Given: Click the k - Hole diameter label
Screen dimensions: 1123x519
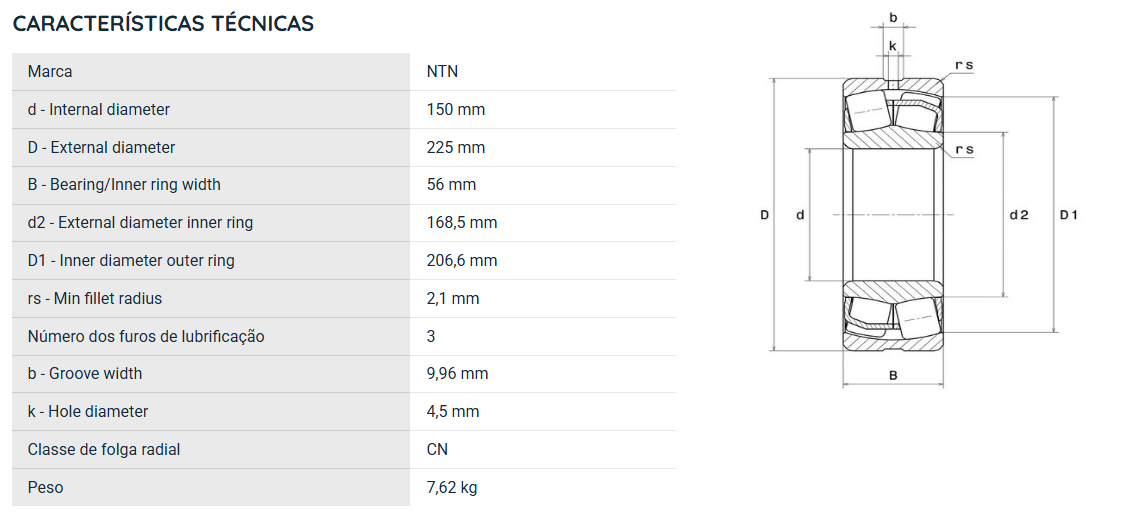Looking at the screenshot, I should [88, 412].
